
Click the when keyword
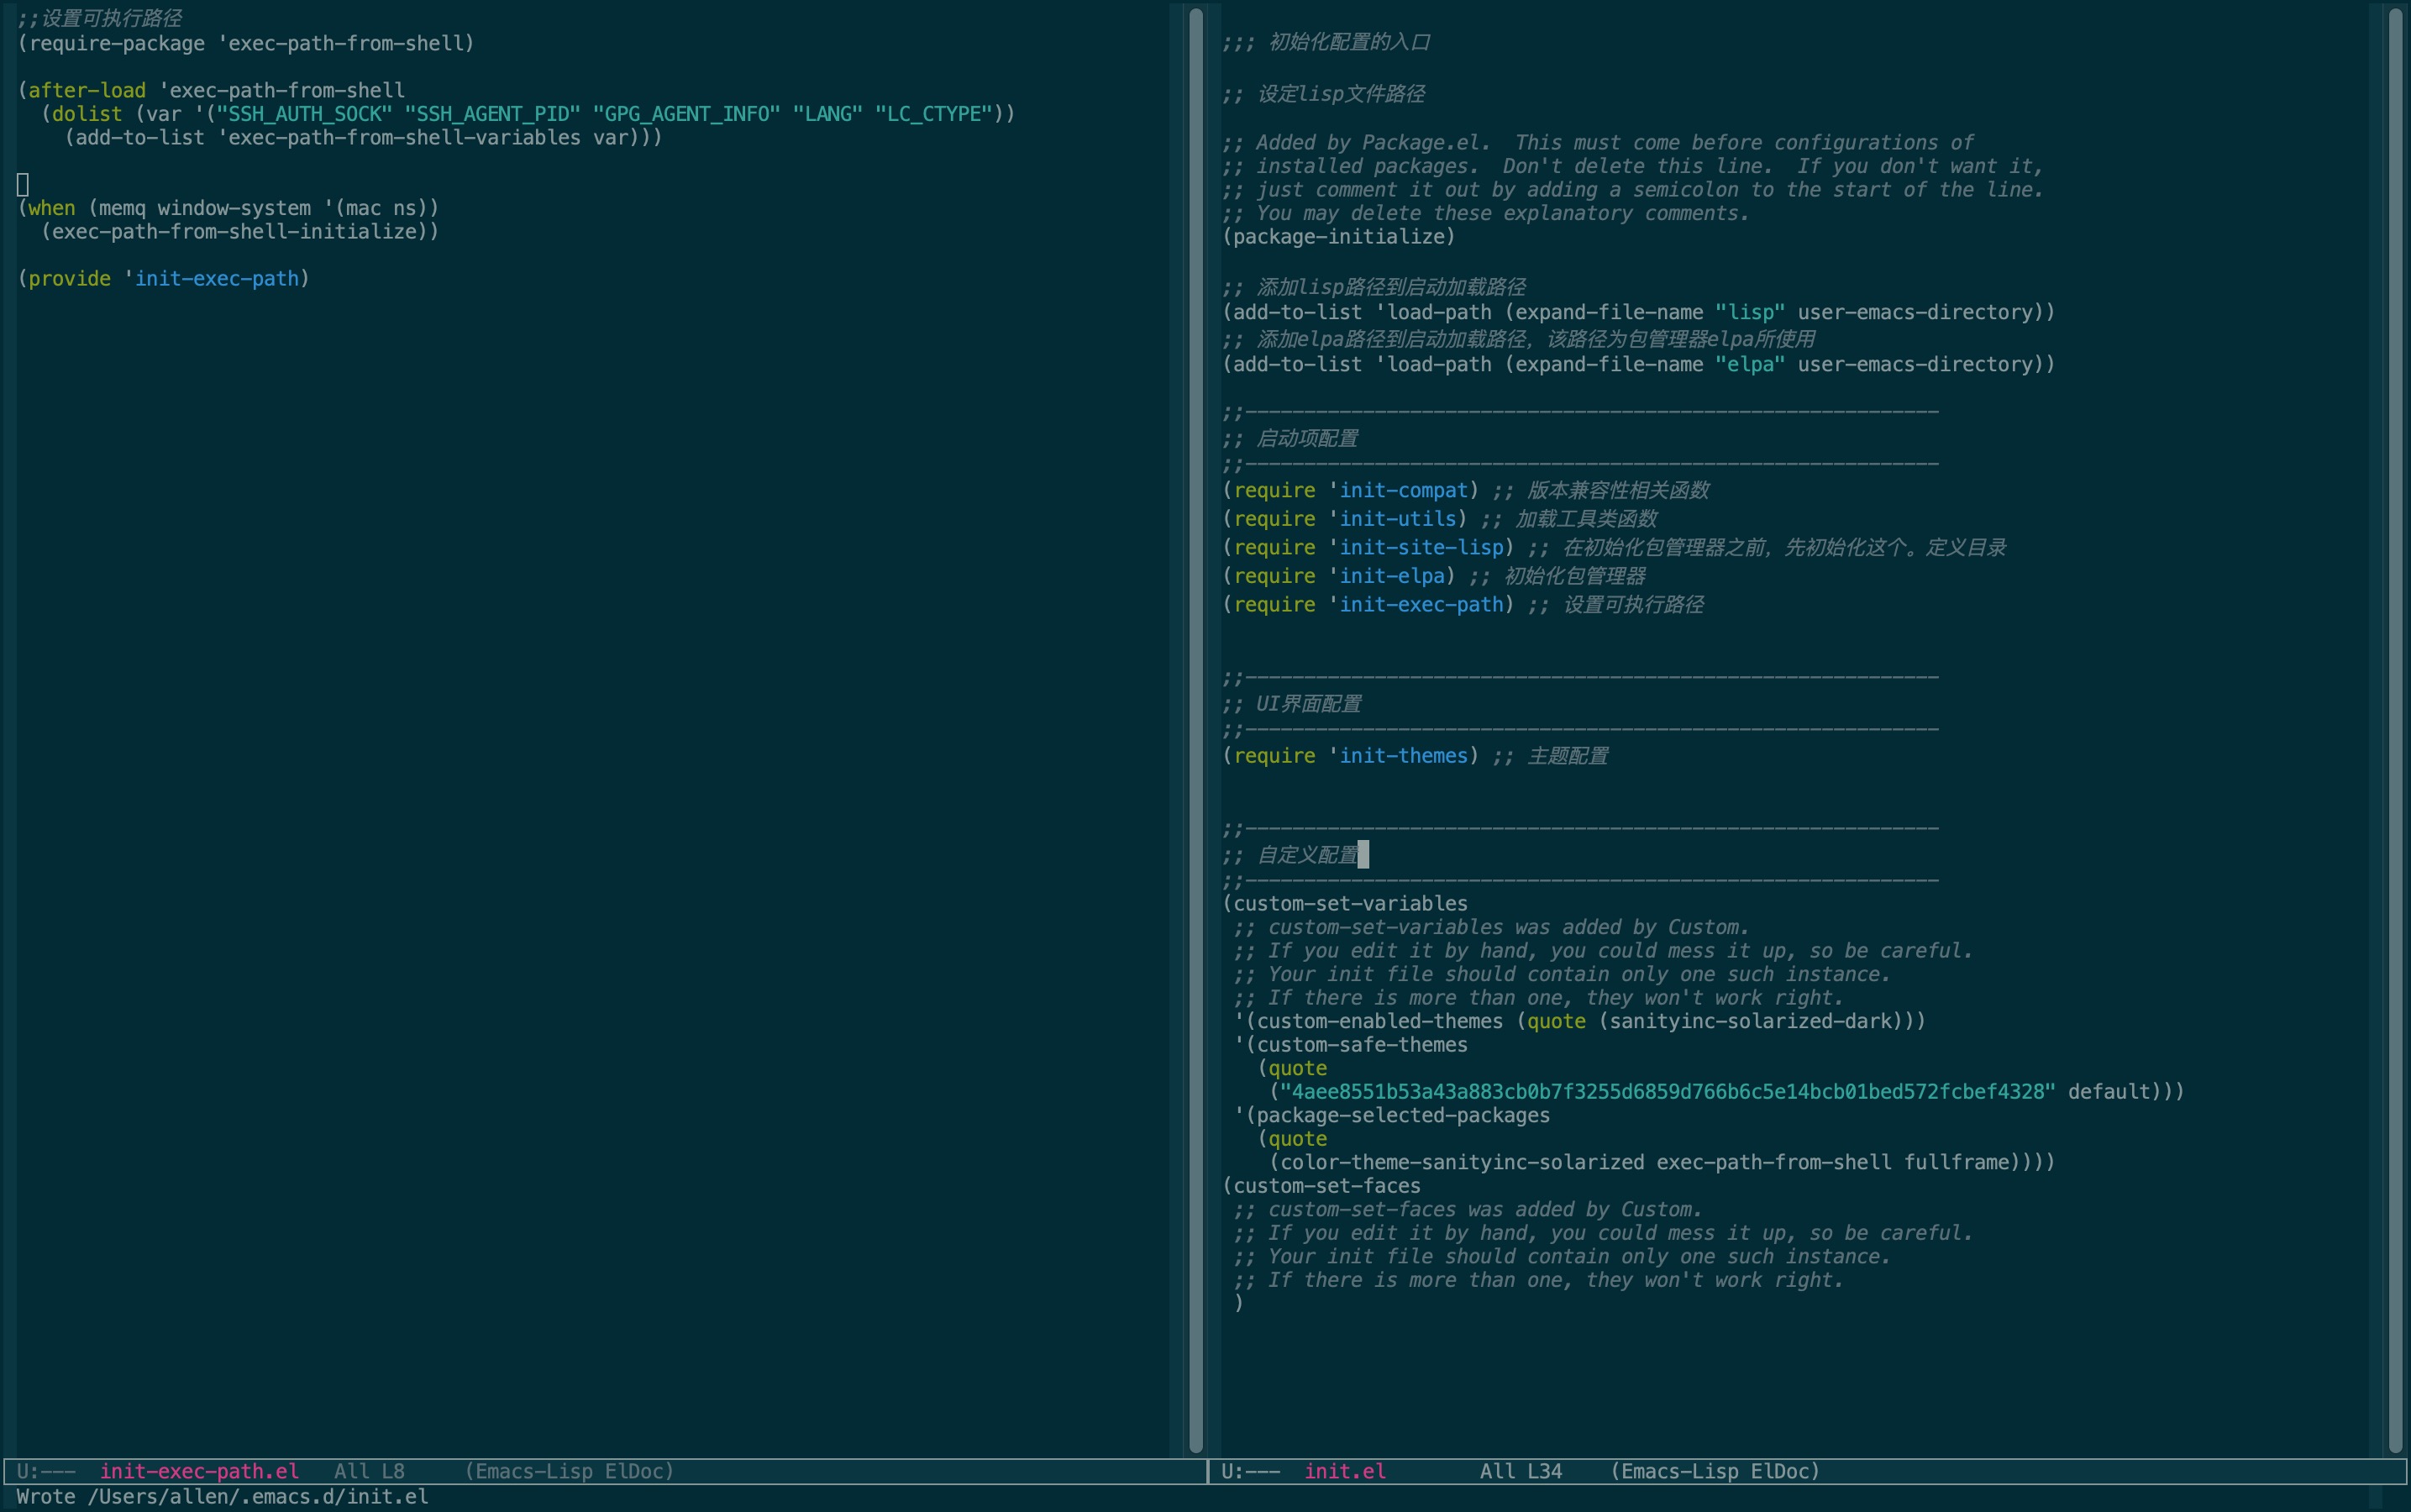(x=52, y=208)
